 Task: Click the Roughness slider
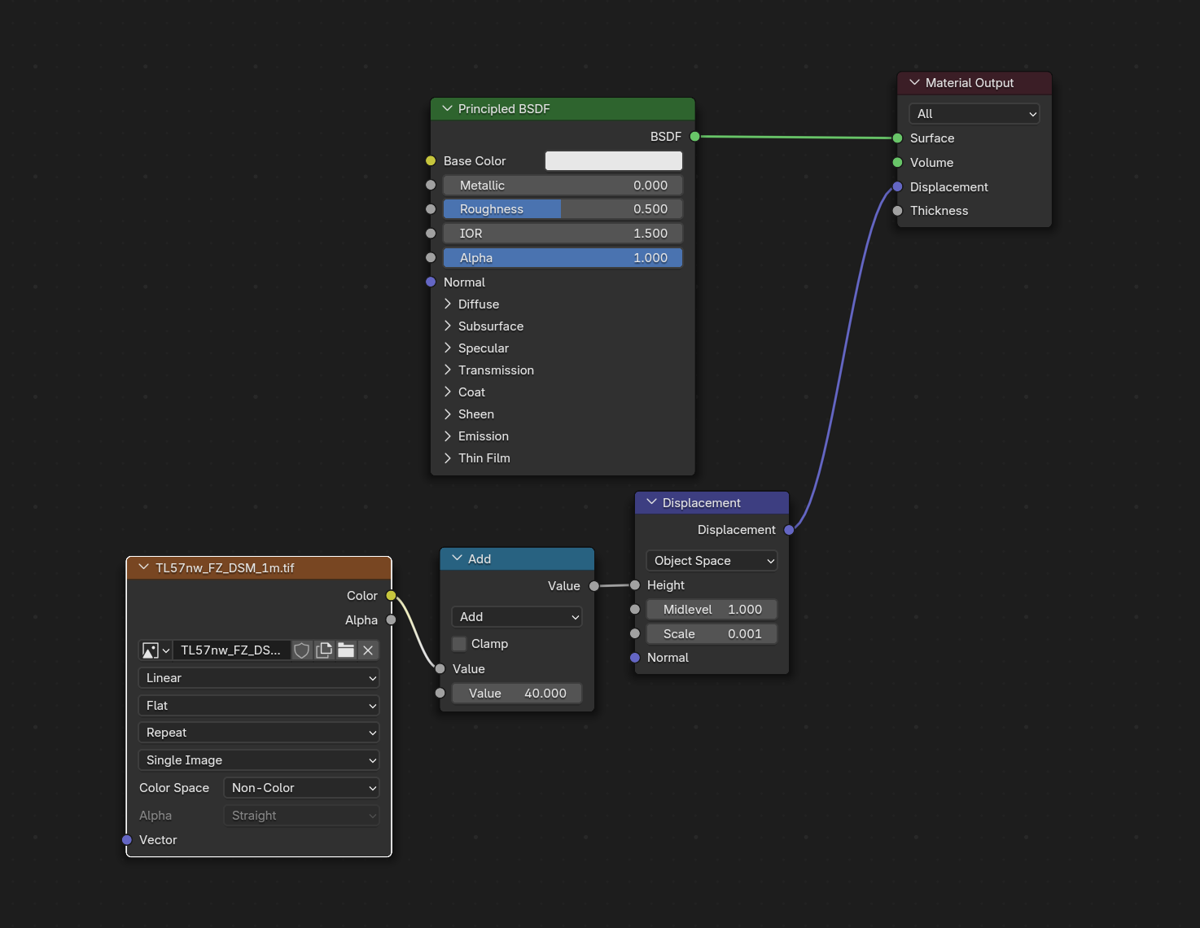562,209
